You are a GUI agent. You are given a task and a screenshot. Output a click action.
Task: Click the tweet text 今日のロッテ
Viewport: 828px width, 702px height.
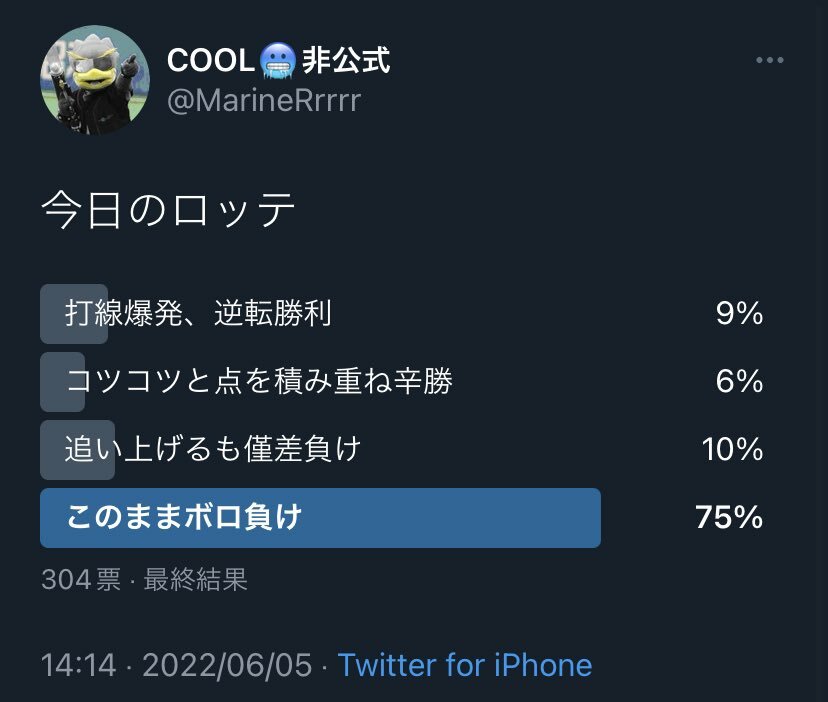[x=169, y=211]
